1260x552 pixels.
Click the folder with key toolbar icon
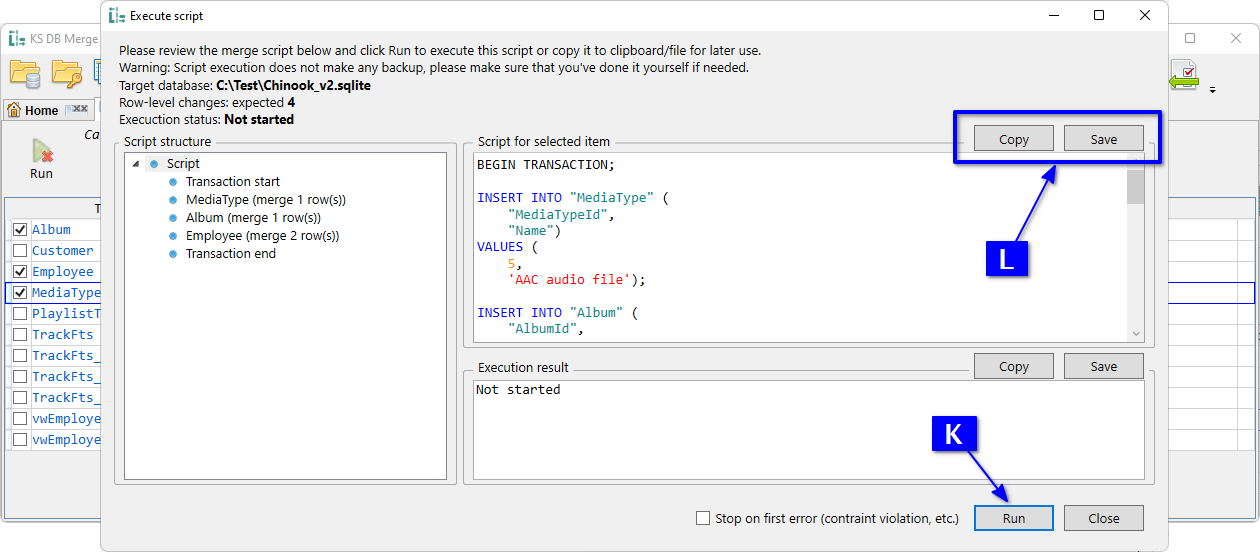click(x=67, y=73)
